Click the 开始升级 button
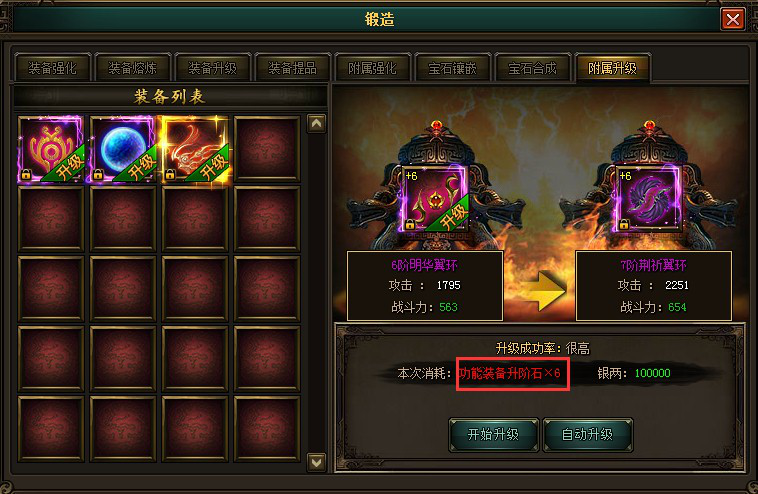This screenshot has width=758, height=494. [x=494, y=435]
